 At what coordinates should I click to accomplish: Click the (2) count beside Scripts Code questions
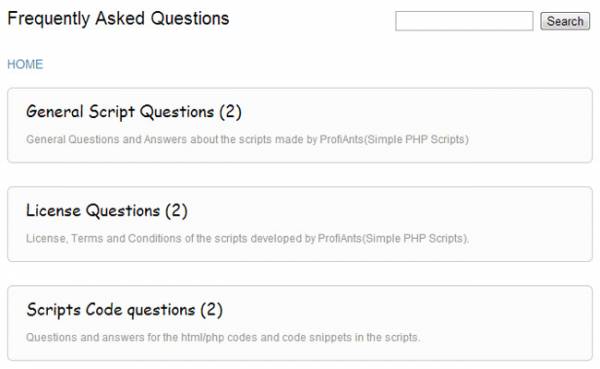pos(212,310)
